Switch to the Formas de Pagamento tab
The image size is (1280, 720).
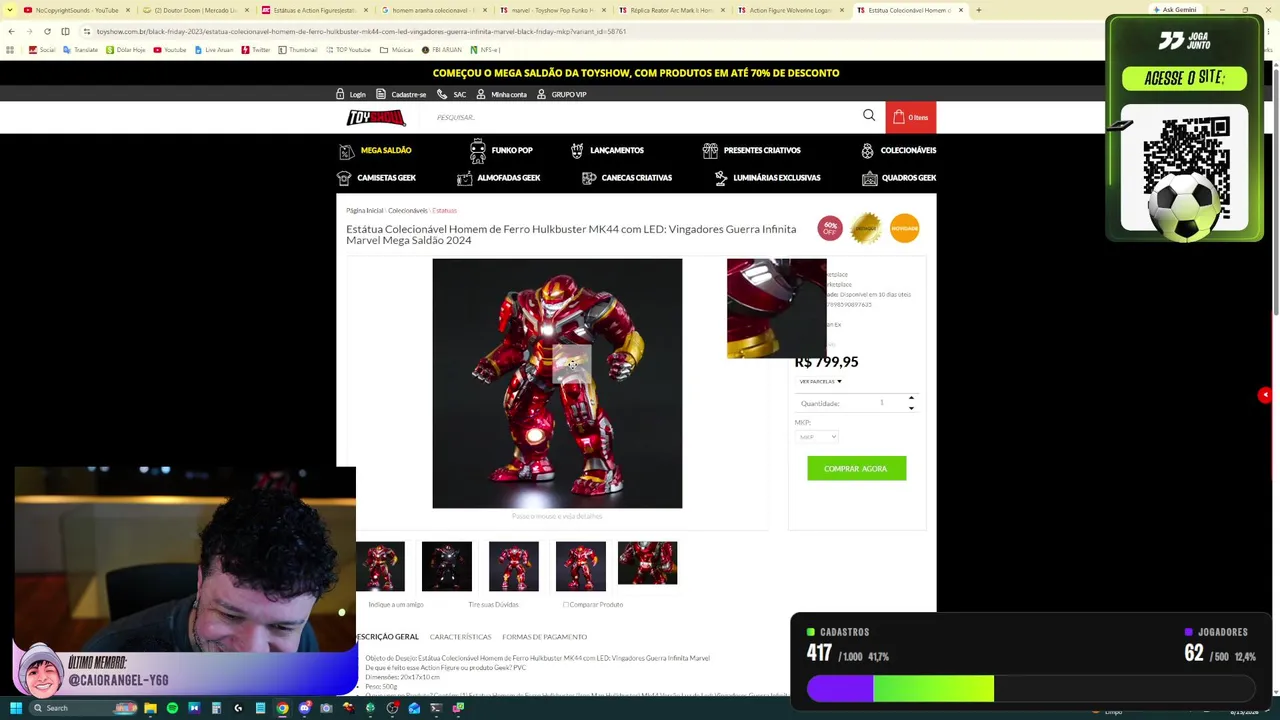544,637
